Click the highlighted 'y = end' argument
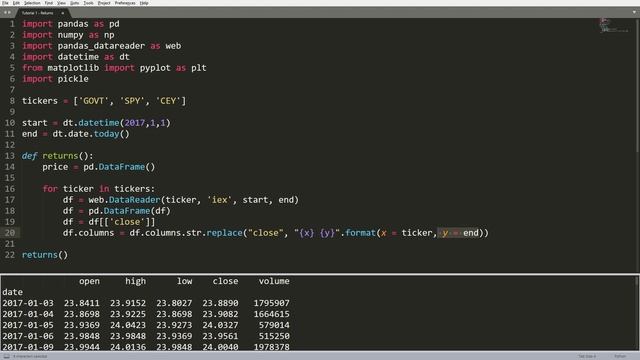The width and height of the screenshot is (640, 360). point(458,233)
